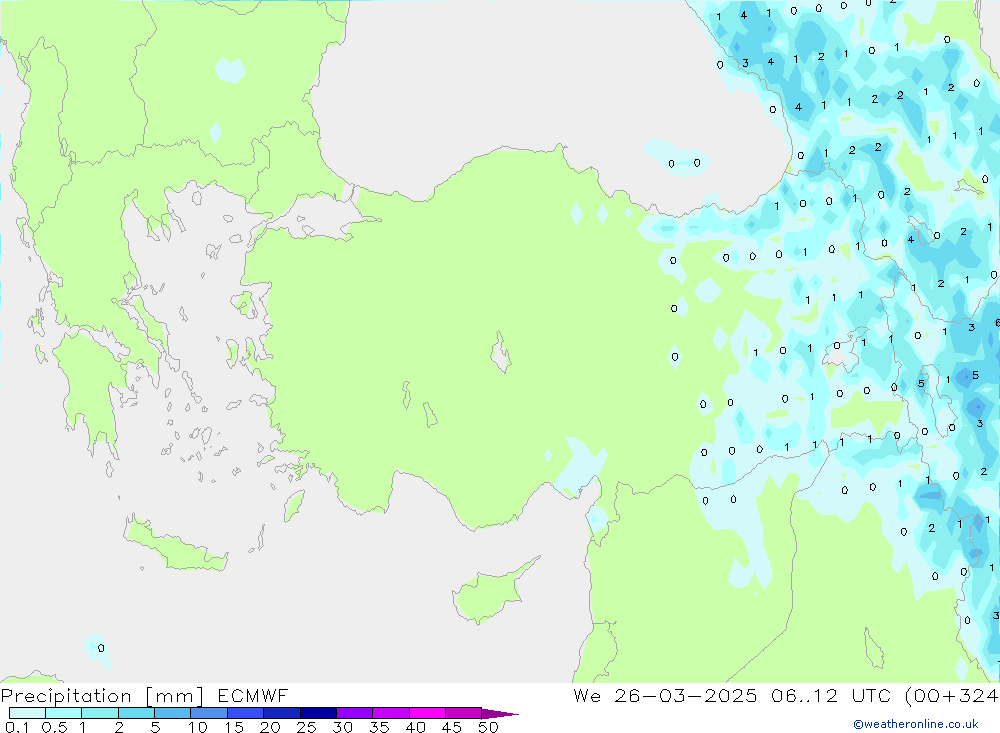Click the legend value "20"
Viewport: 1000px width, 733px height.
270,727
